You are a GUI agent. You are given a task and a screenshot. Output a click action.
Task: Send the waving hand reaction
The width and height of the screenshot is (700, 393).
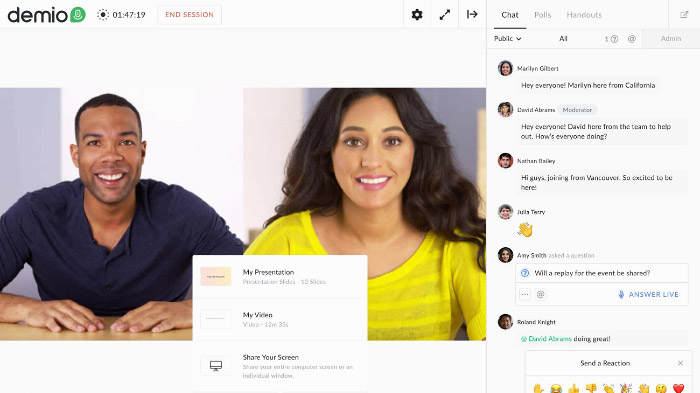coord(644,388)
